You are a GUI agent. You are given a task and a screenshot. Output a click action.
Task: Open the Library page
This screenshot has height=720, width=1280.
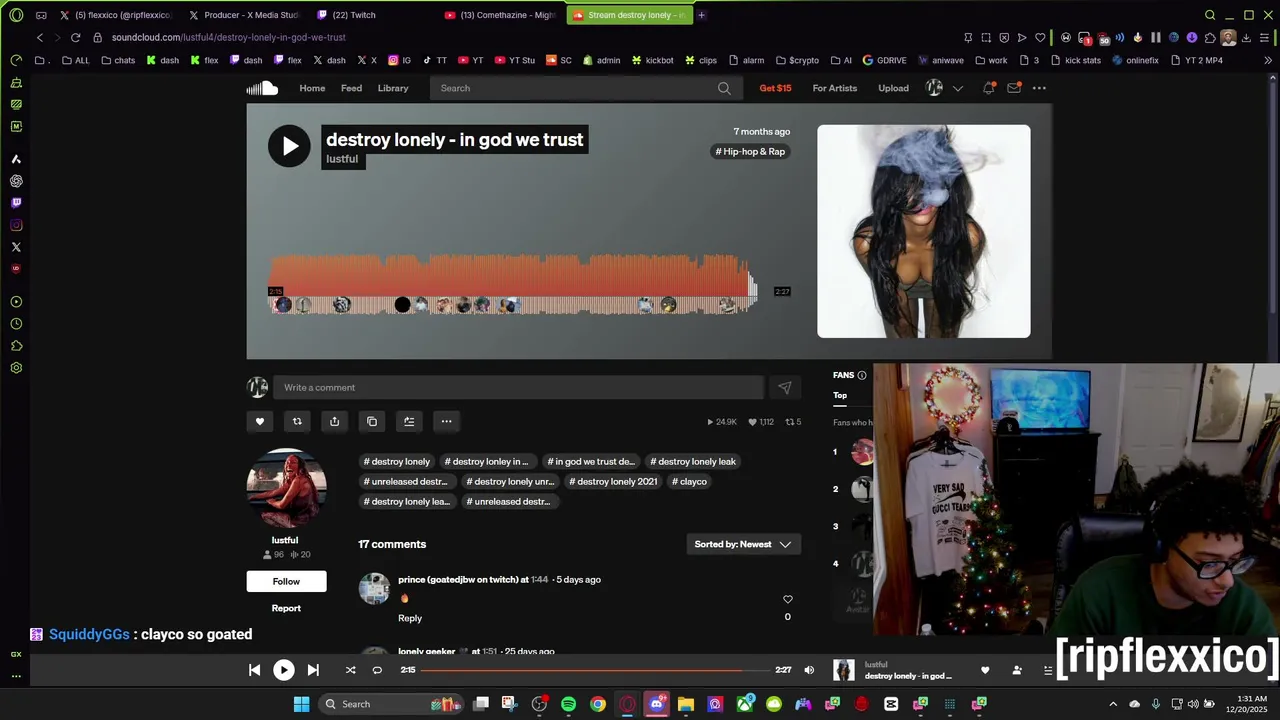(393, 88)
